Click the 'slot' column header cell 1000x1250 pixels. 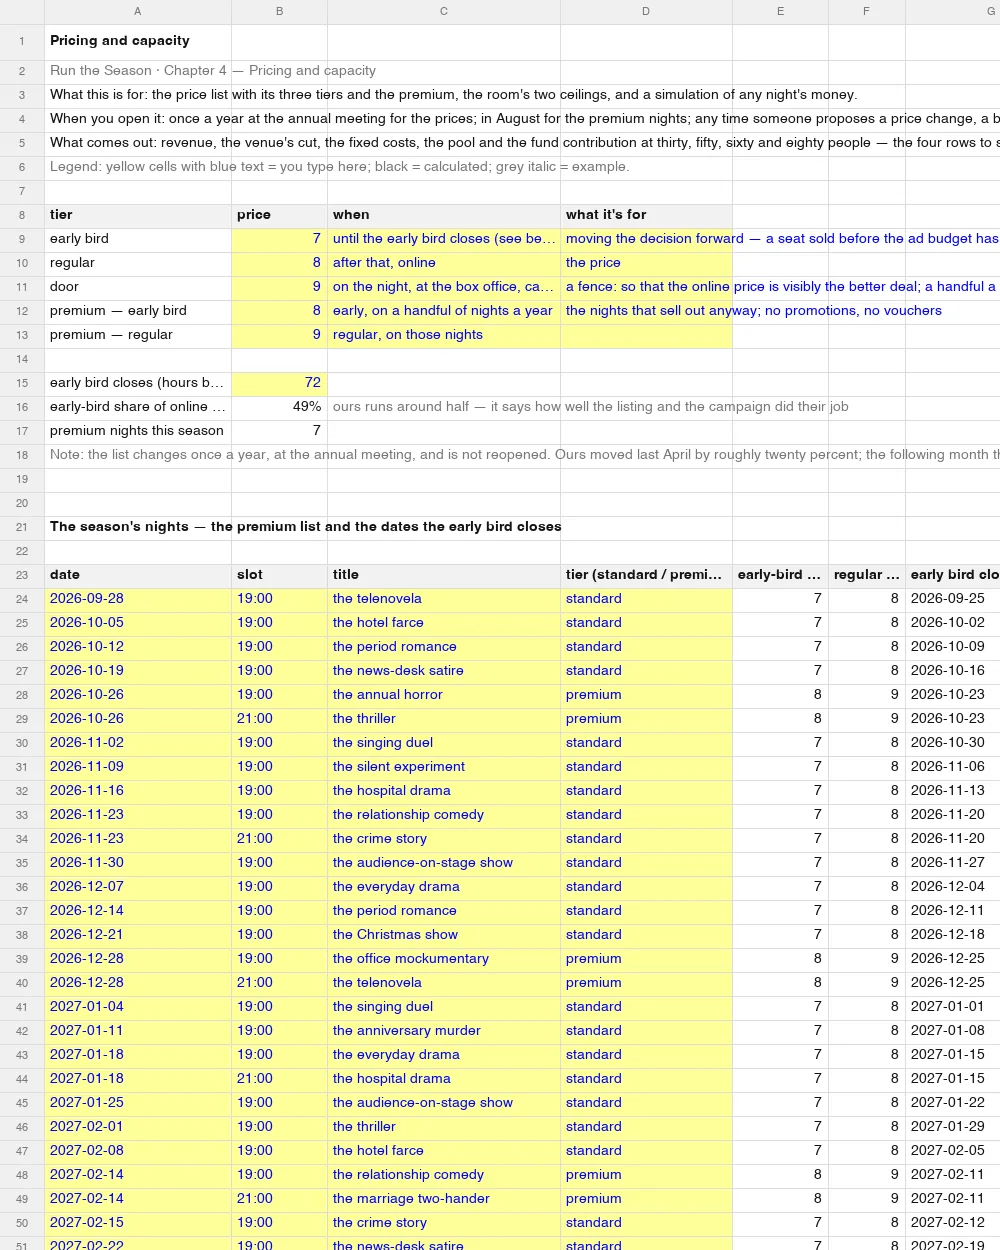coord(280,575)
